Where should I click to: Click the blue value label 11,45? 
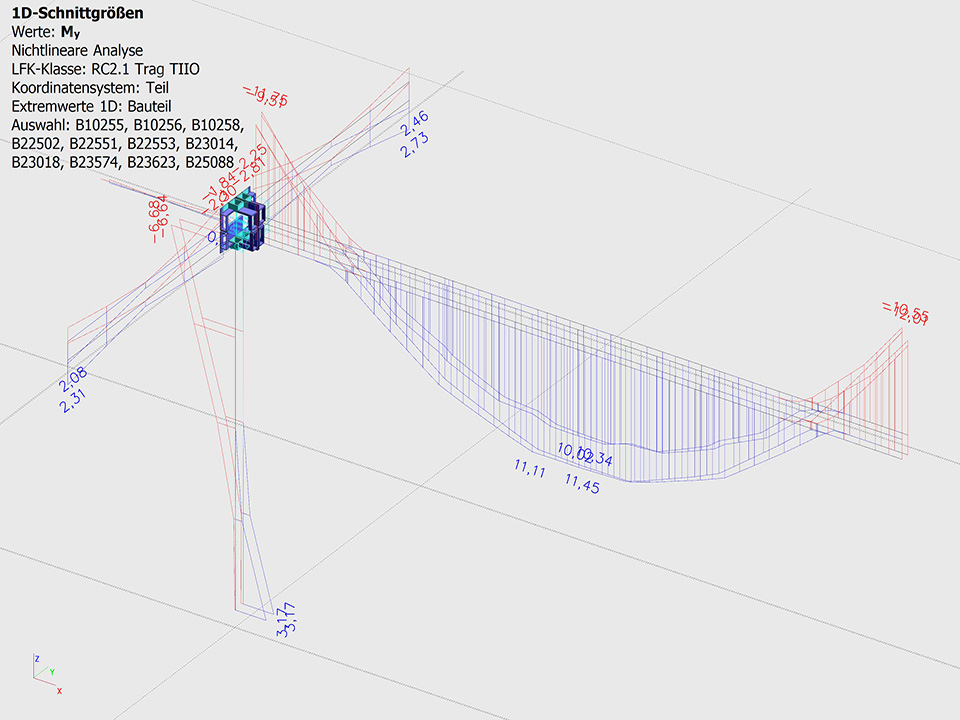pyautogui.click(x=581, y=482)
